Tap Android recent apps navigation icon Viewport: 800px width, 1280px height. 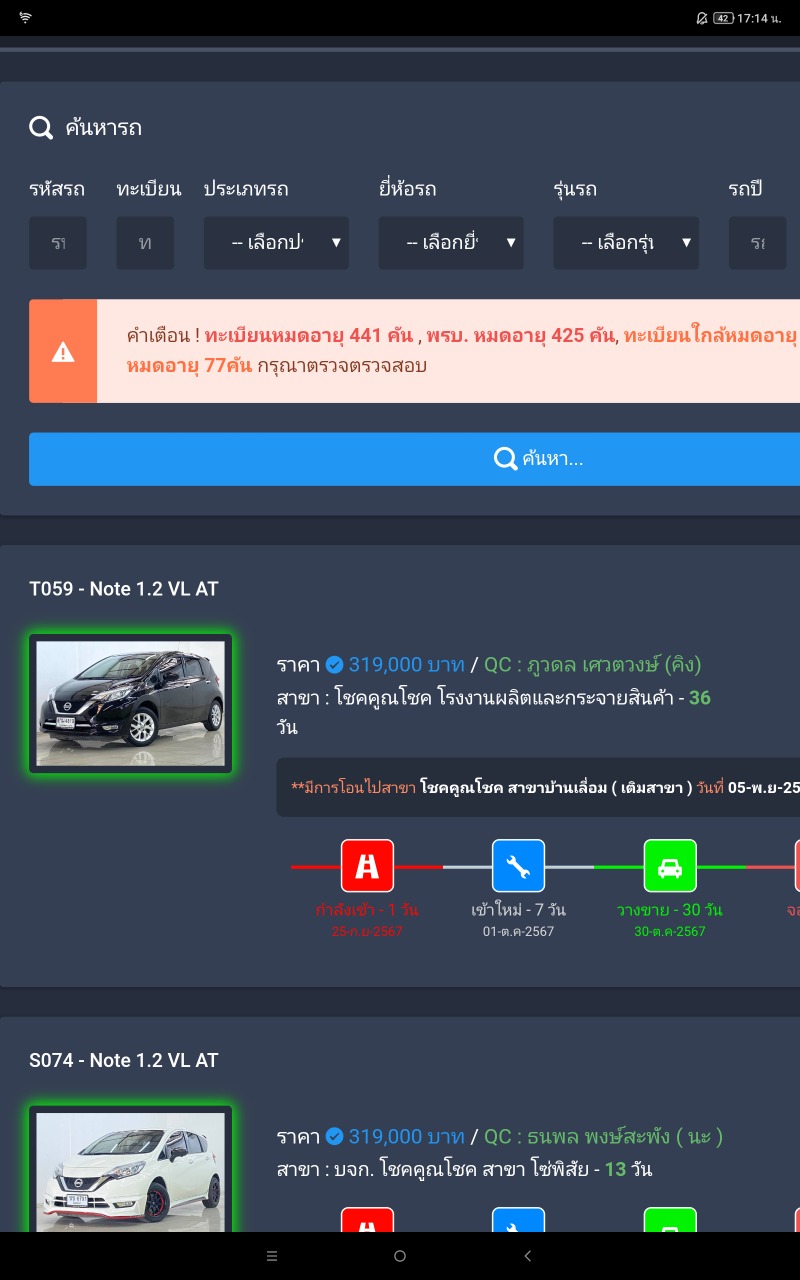click(272, 1256)
